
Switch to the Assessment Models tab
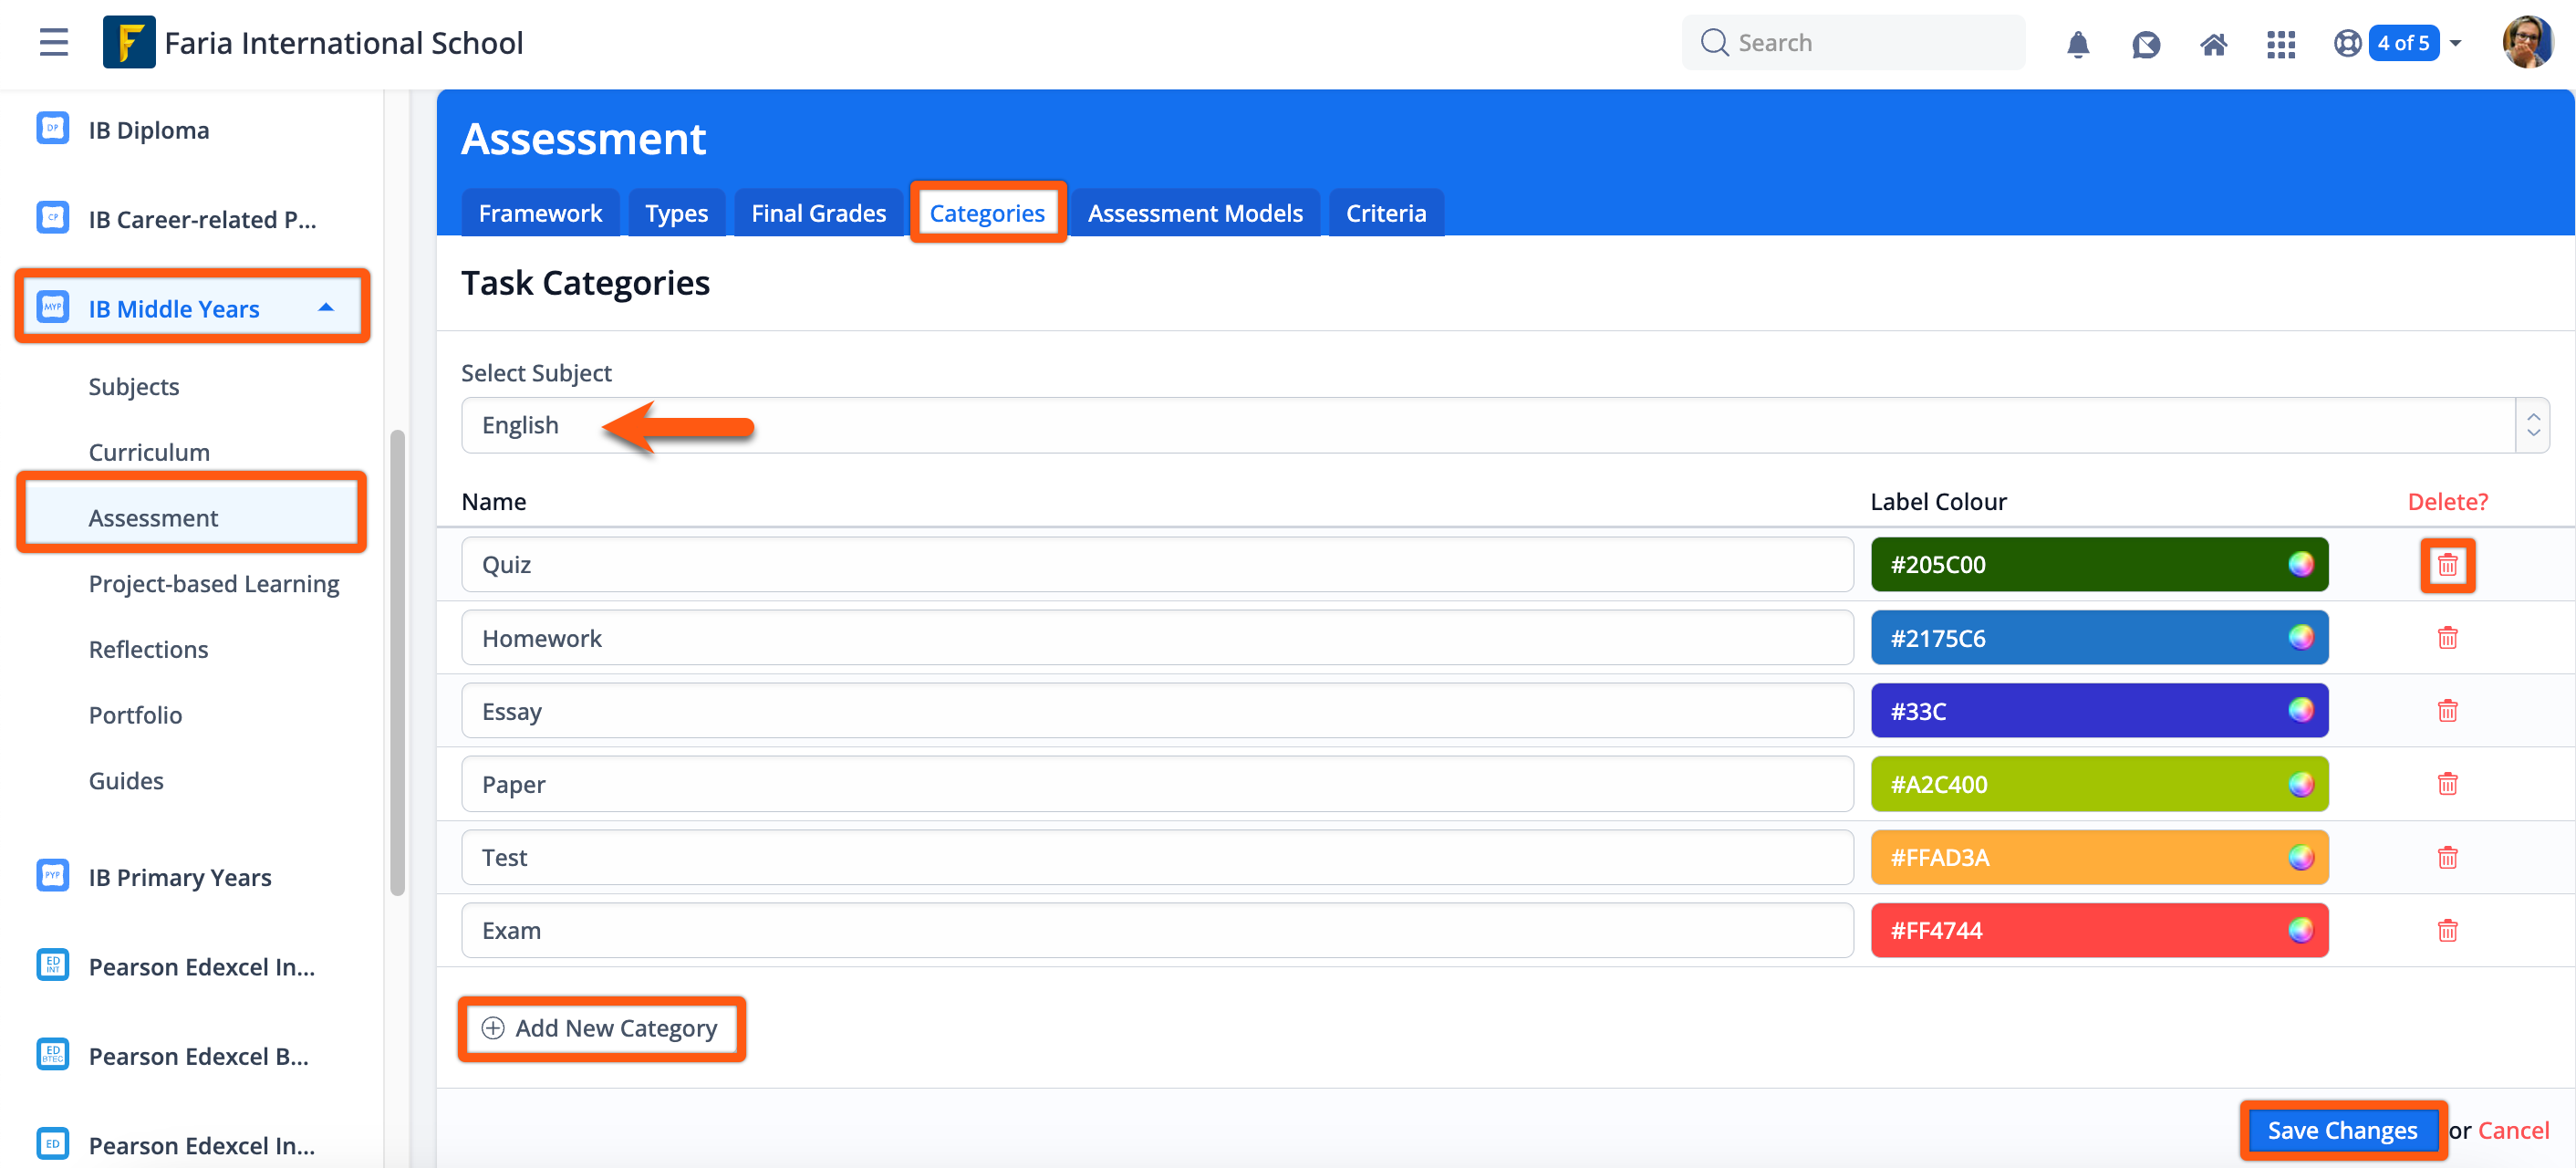(1195, 213)
